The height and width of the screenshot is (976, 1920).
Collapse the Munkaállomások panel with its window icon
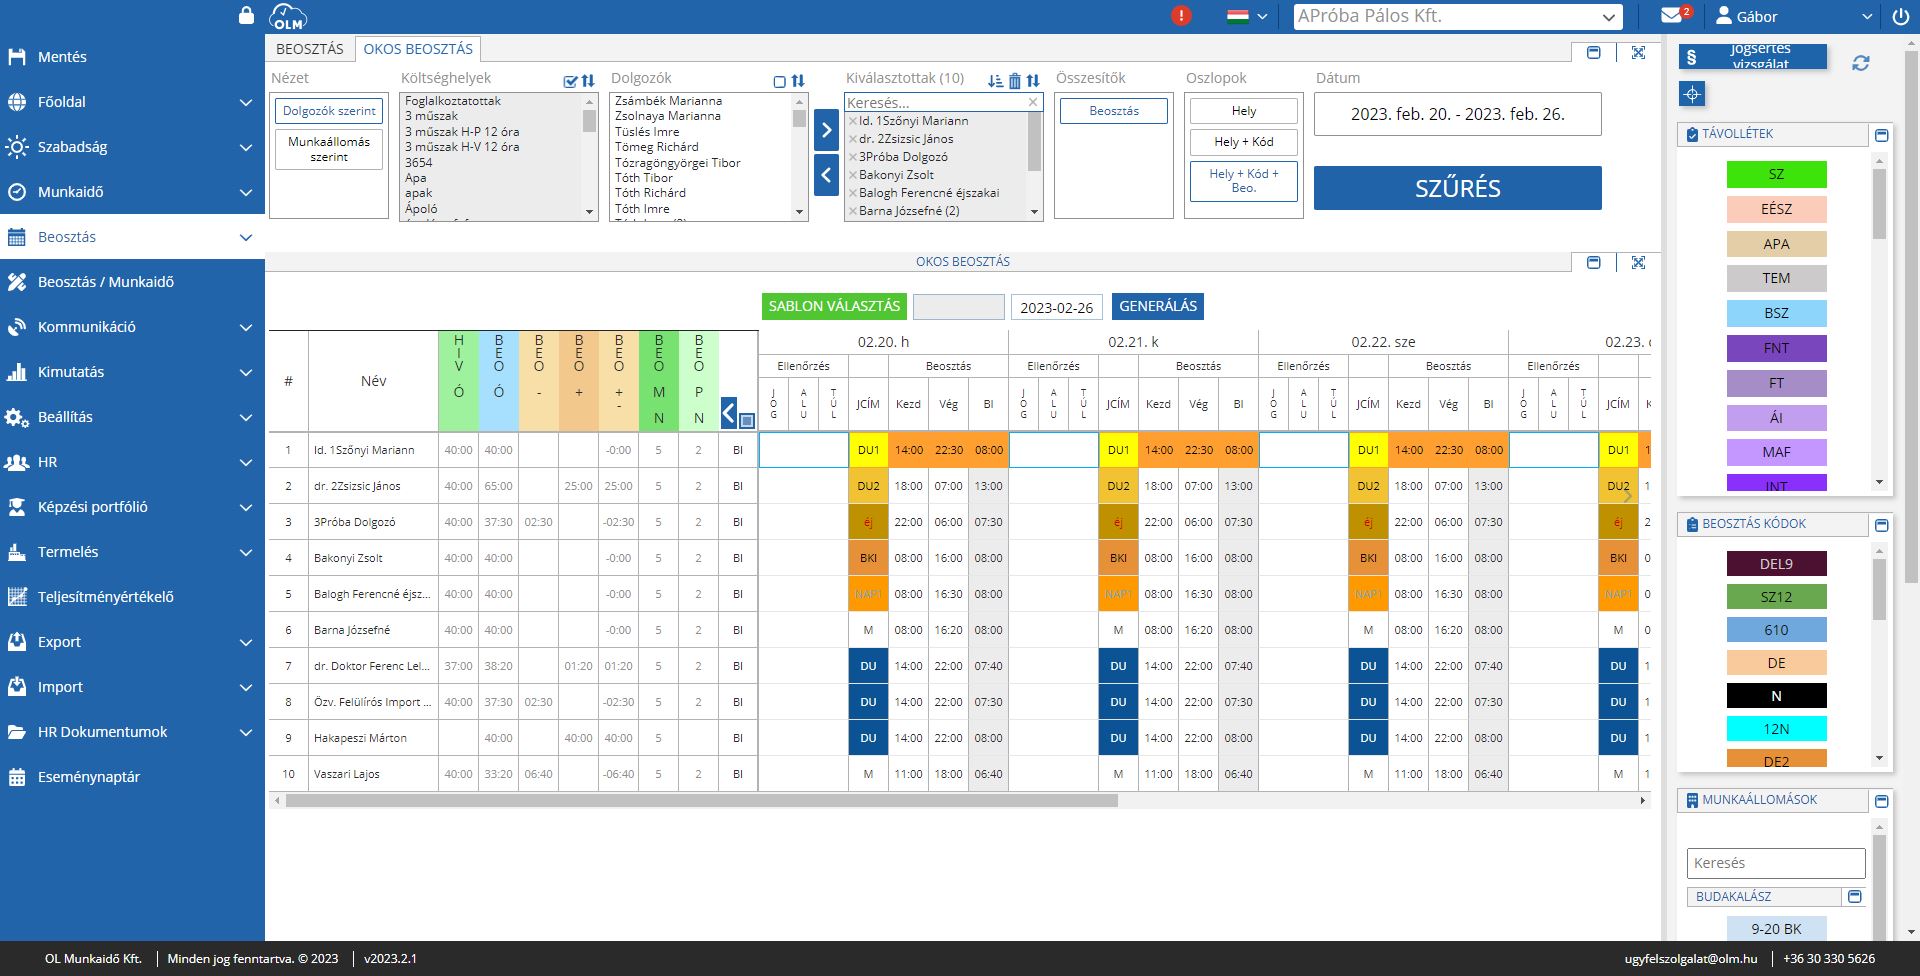pos(1881,801)
